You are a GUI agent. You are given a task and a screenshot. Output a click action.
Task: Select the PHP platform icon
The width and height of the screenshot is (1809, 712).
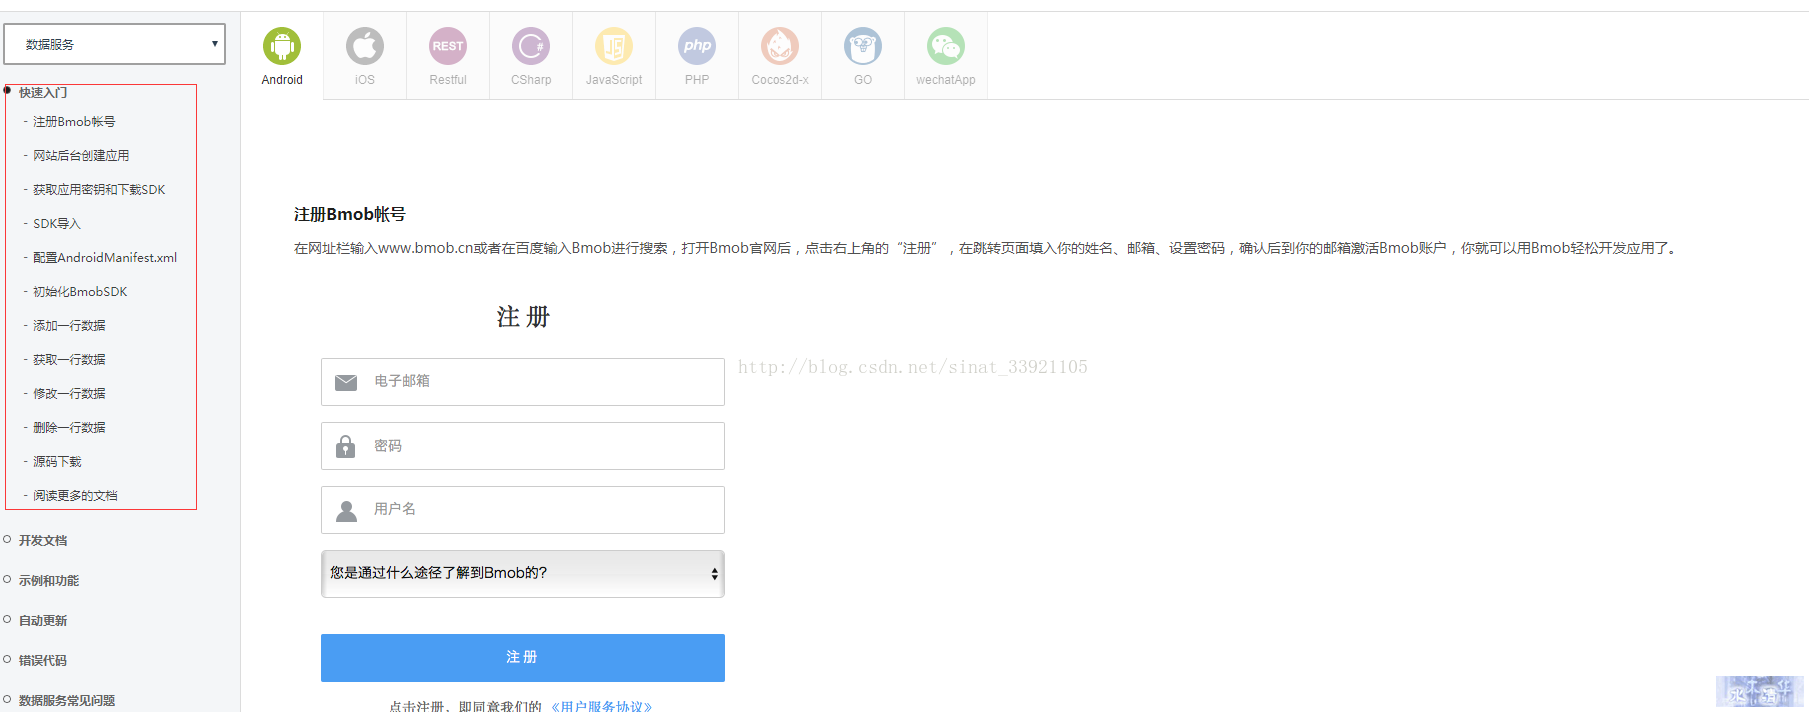[697, 46]
